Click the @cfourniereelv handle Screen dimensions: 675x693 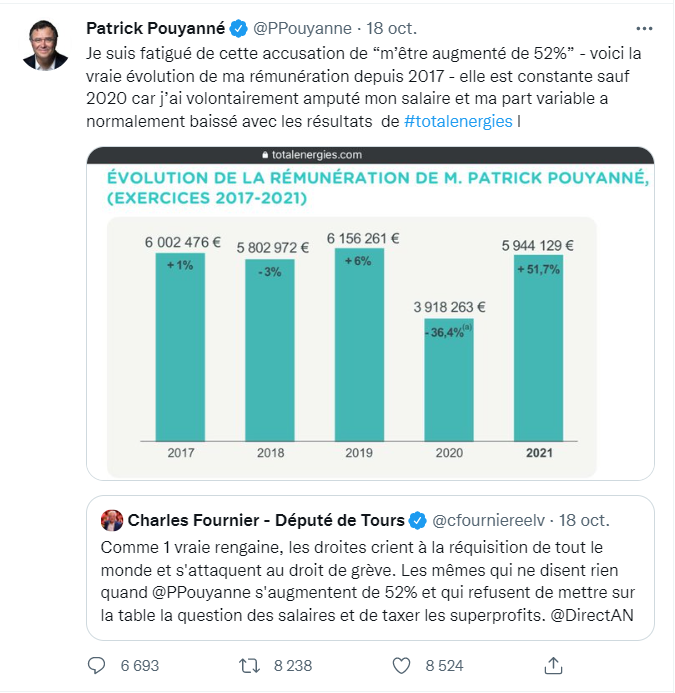pos(489,521)
